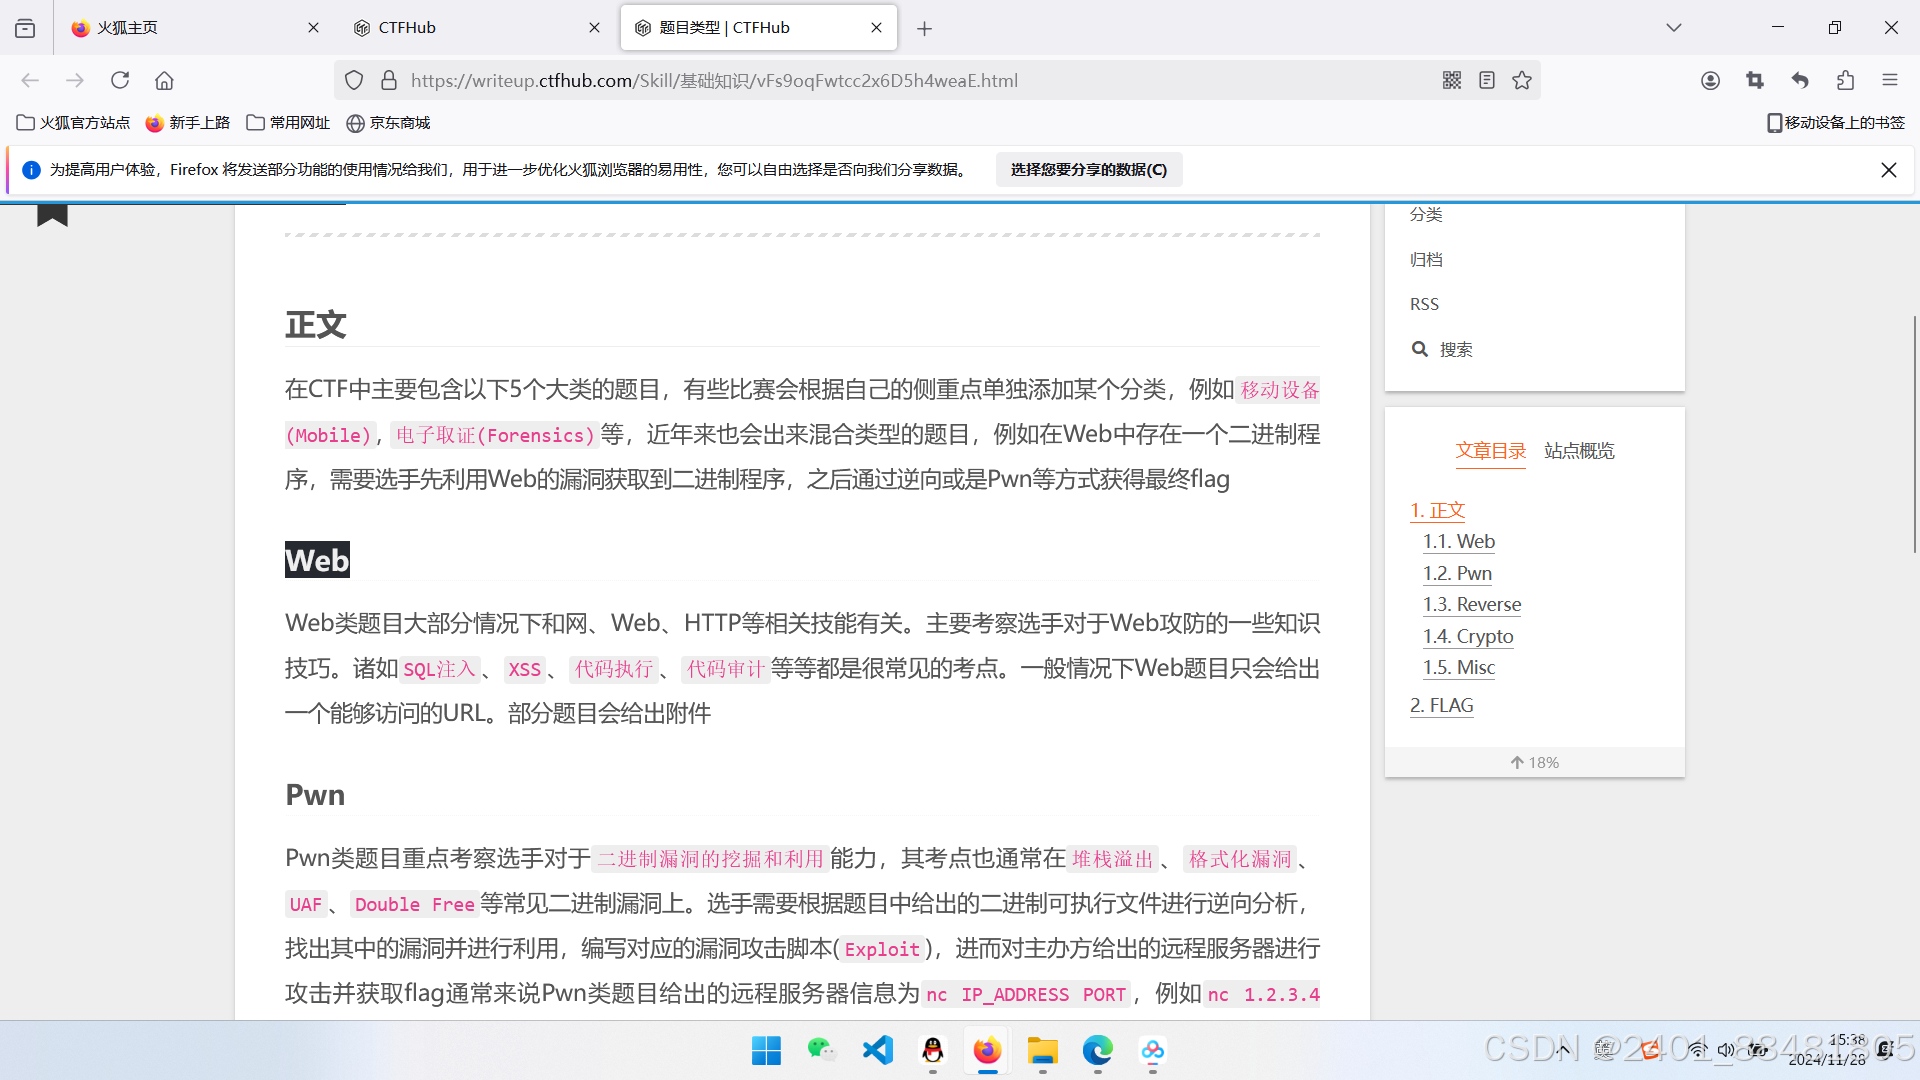Open Visual Studio Code from taskbar

click(877, 1050)
